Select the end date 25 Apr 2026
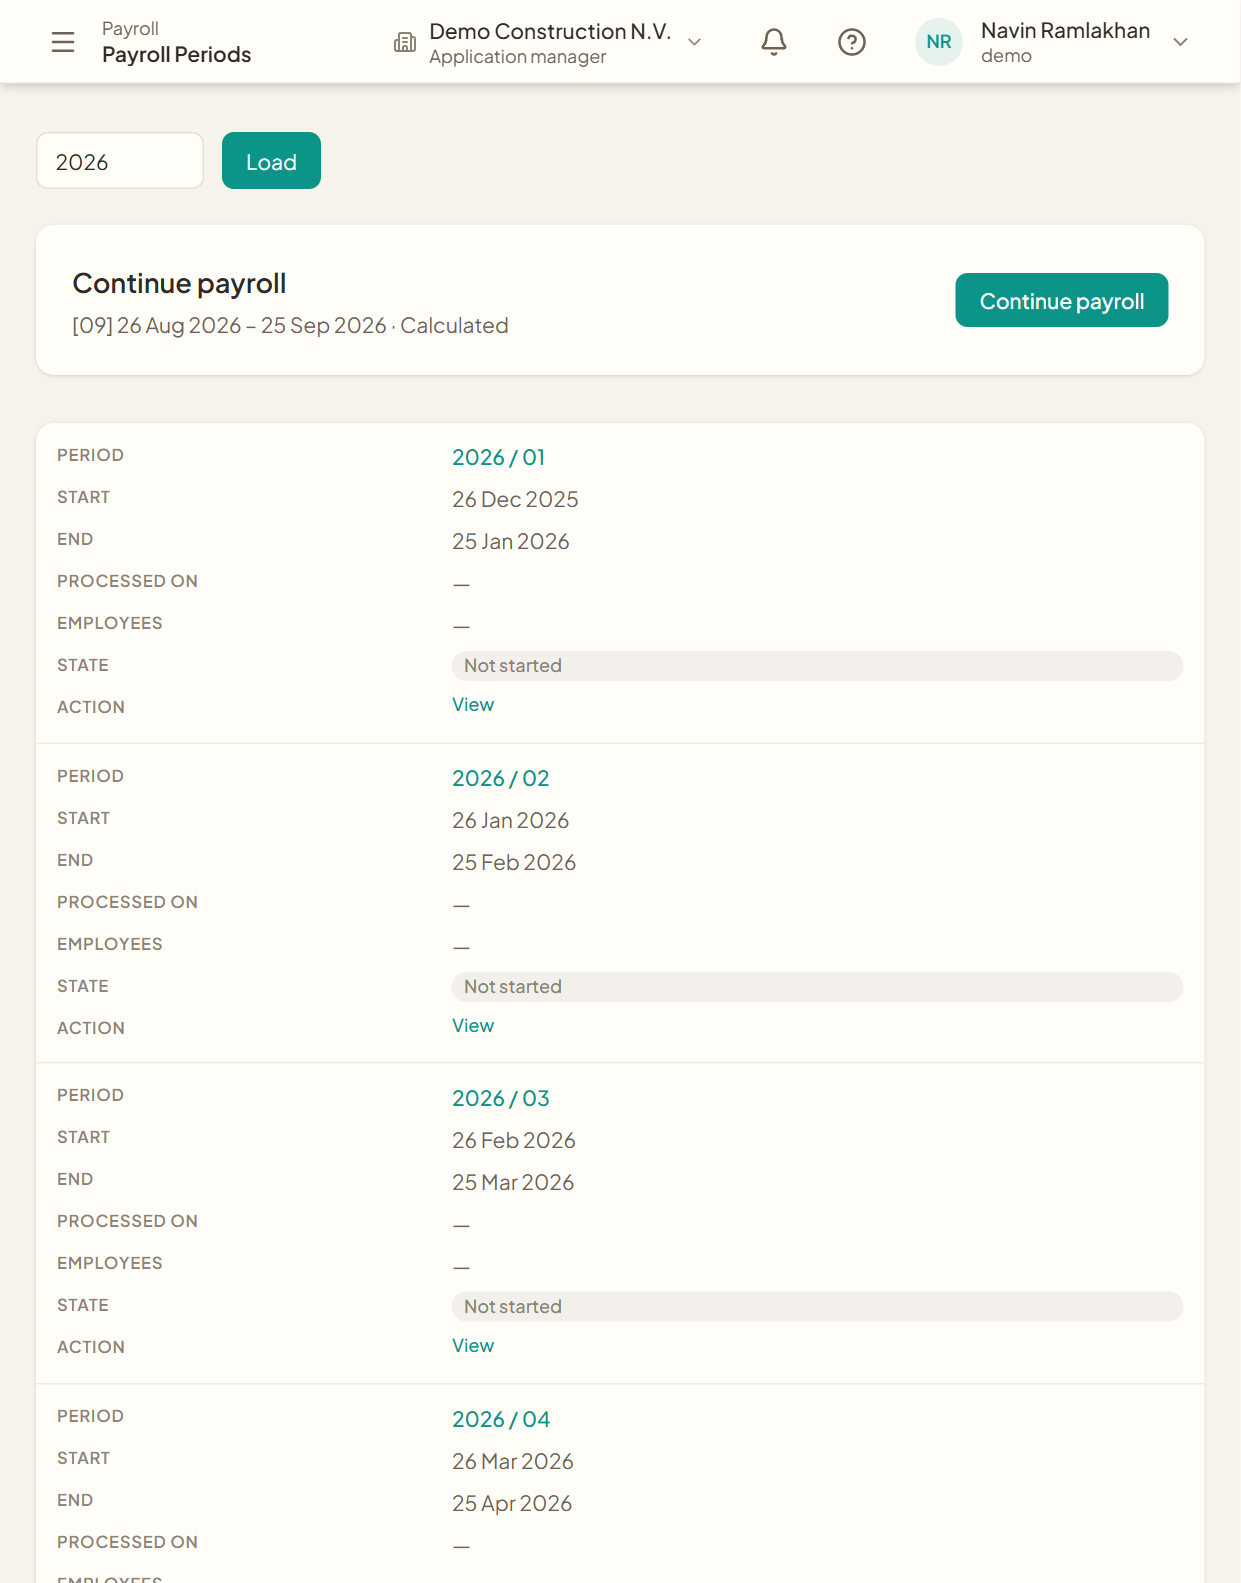This screenshot has width=1241, height=1583. click(512, 1503)
